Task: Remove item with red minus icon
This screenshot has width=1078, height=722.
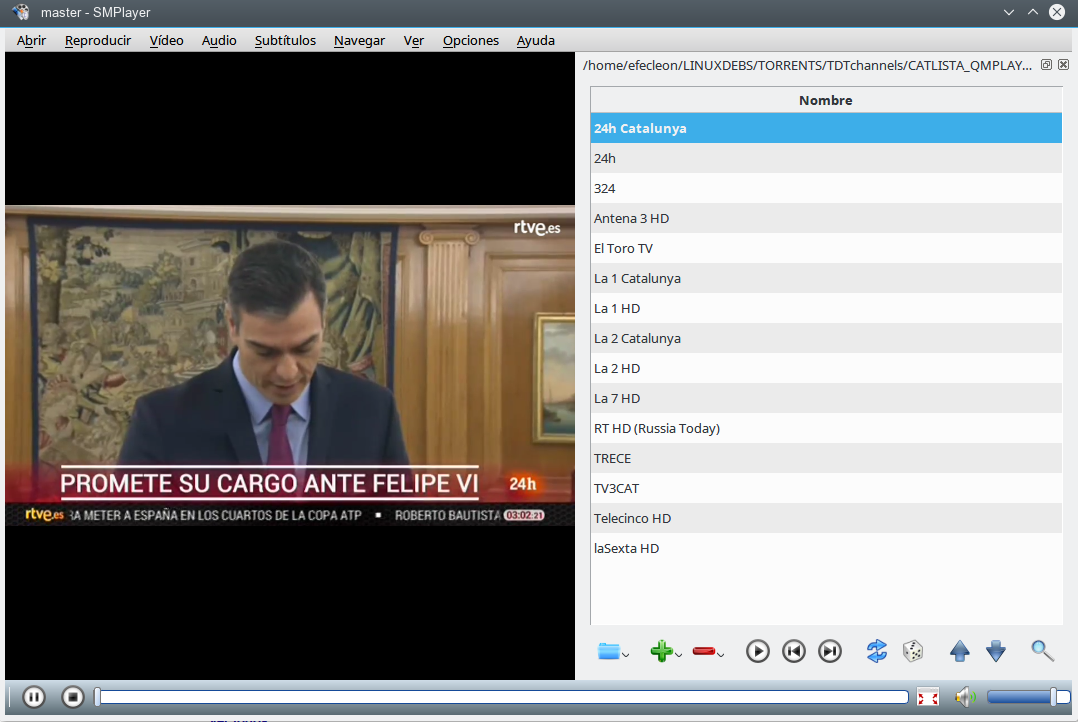Action: (703, 650)
